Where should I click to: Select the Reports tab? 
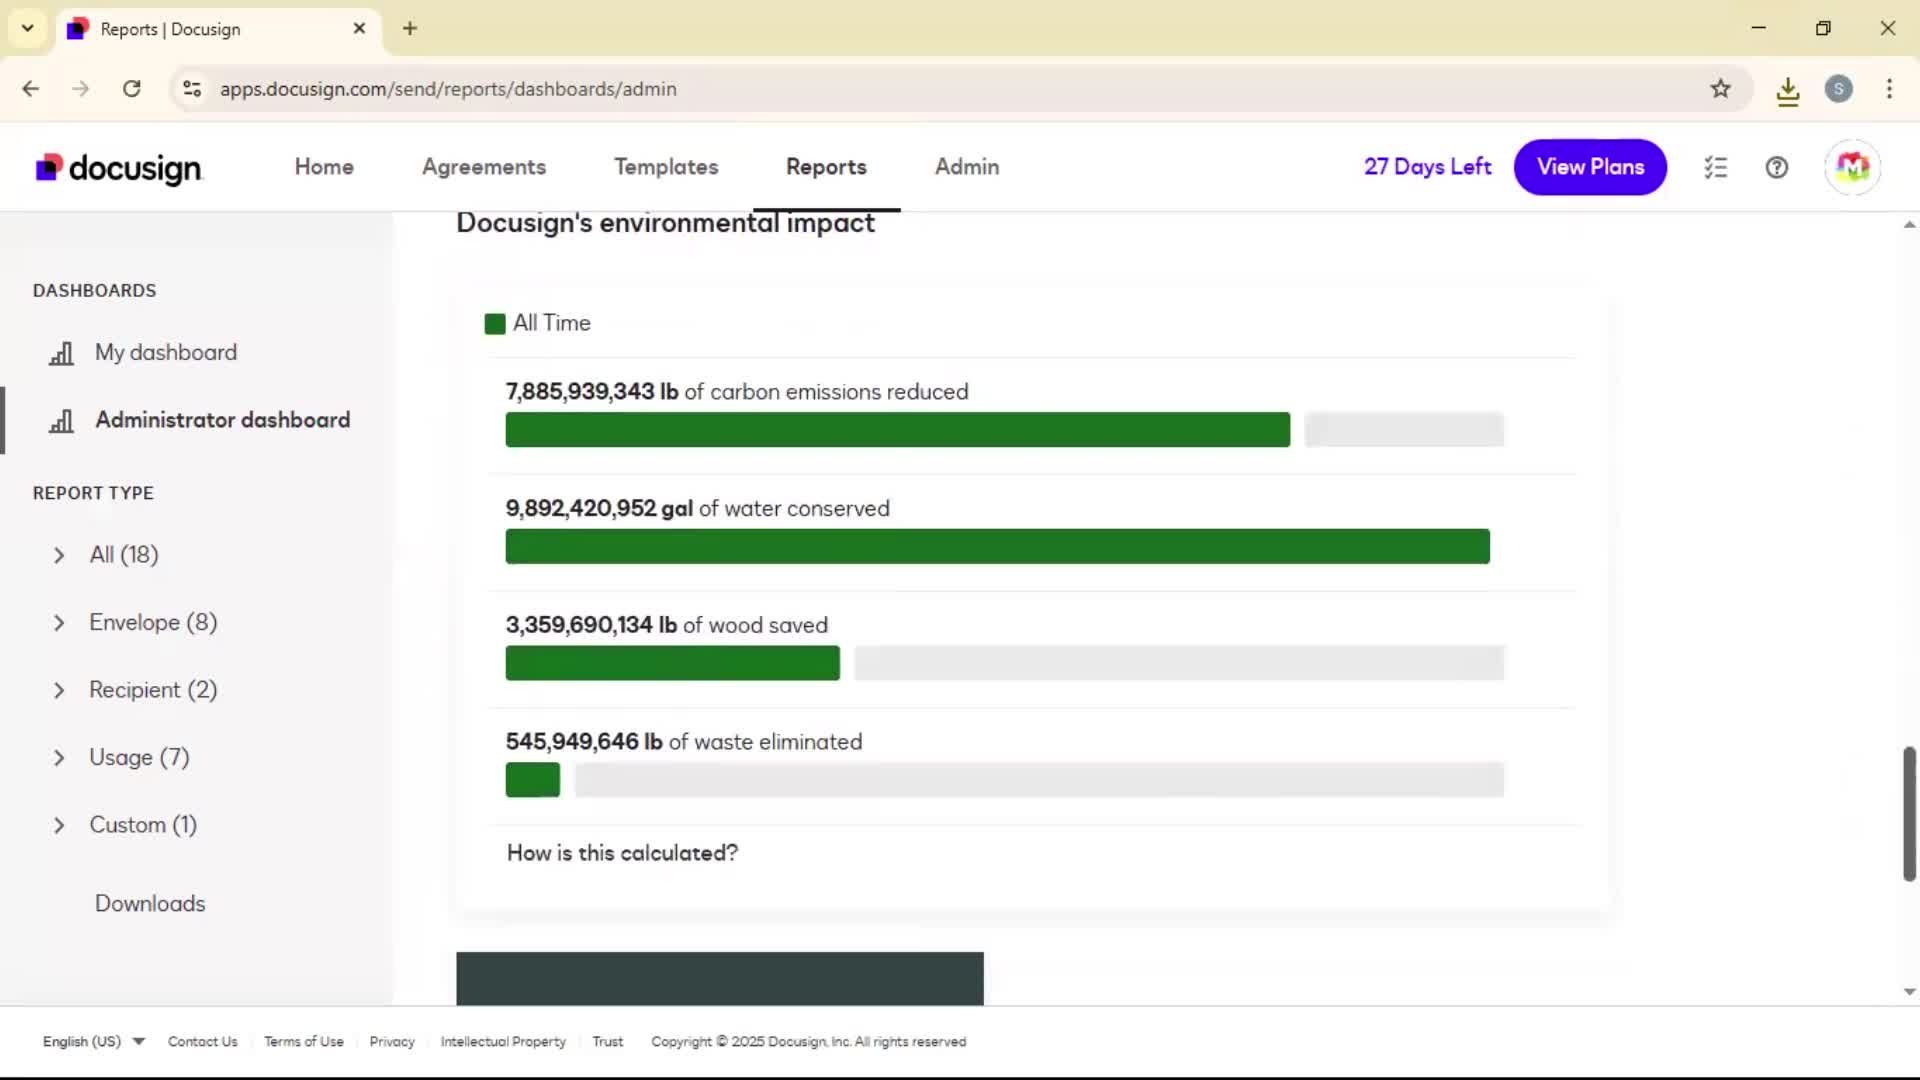tap(826, 167)
